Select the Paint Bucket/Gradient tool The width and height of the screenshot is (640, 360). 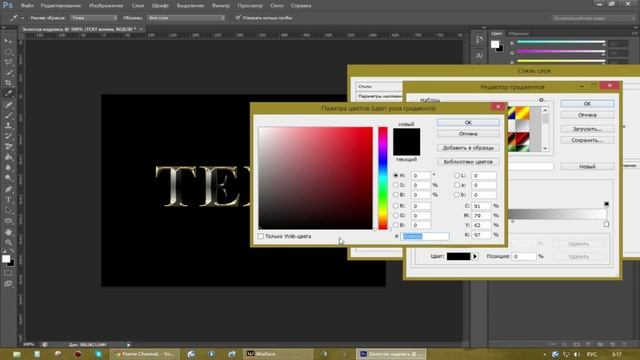[x=8, y=157]
